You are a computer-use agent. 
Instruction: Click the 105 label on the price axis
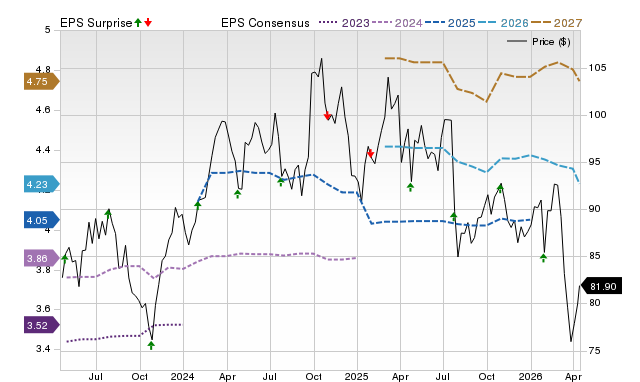pos(597,68)
